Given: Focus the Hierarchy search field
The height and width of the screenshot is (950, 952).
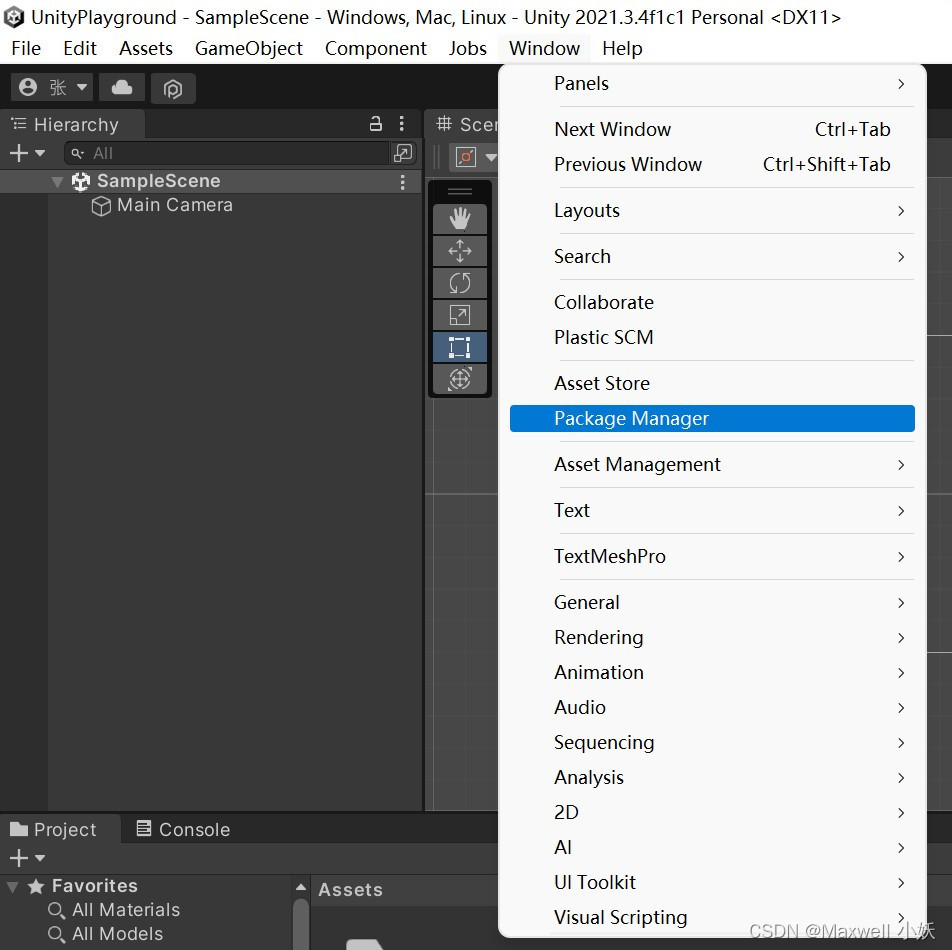Looking at the screenshot, I should coord(228,153).
